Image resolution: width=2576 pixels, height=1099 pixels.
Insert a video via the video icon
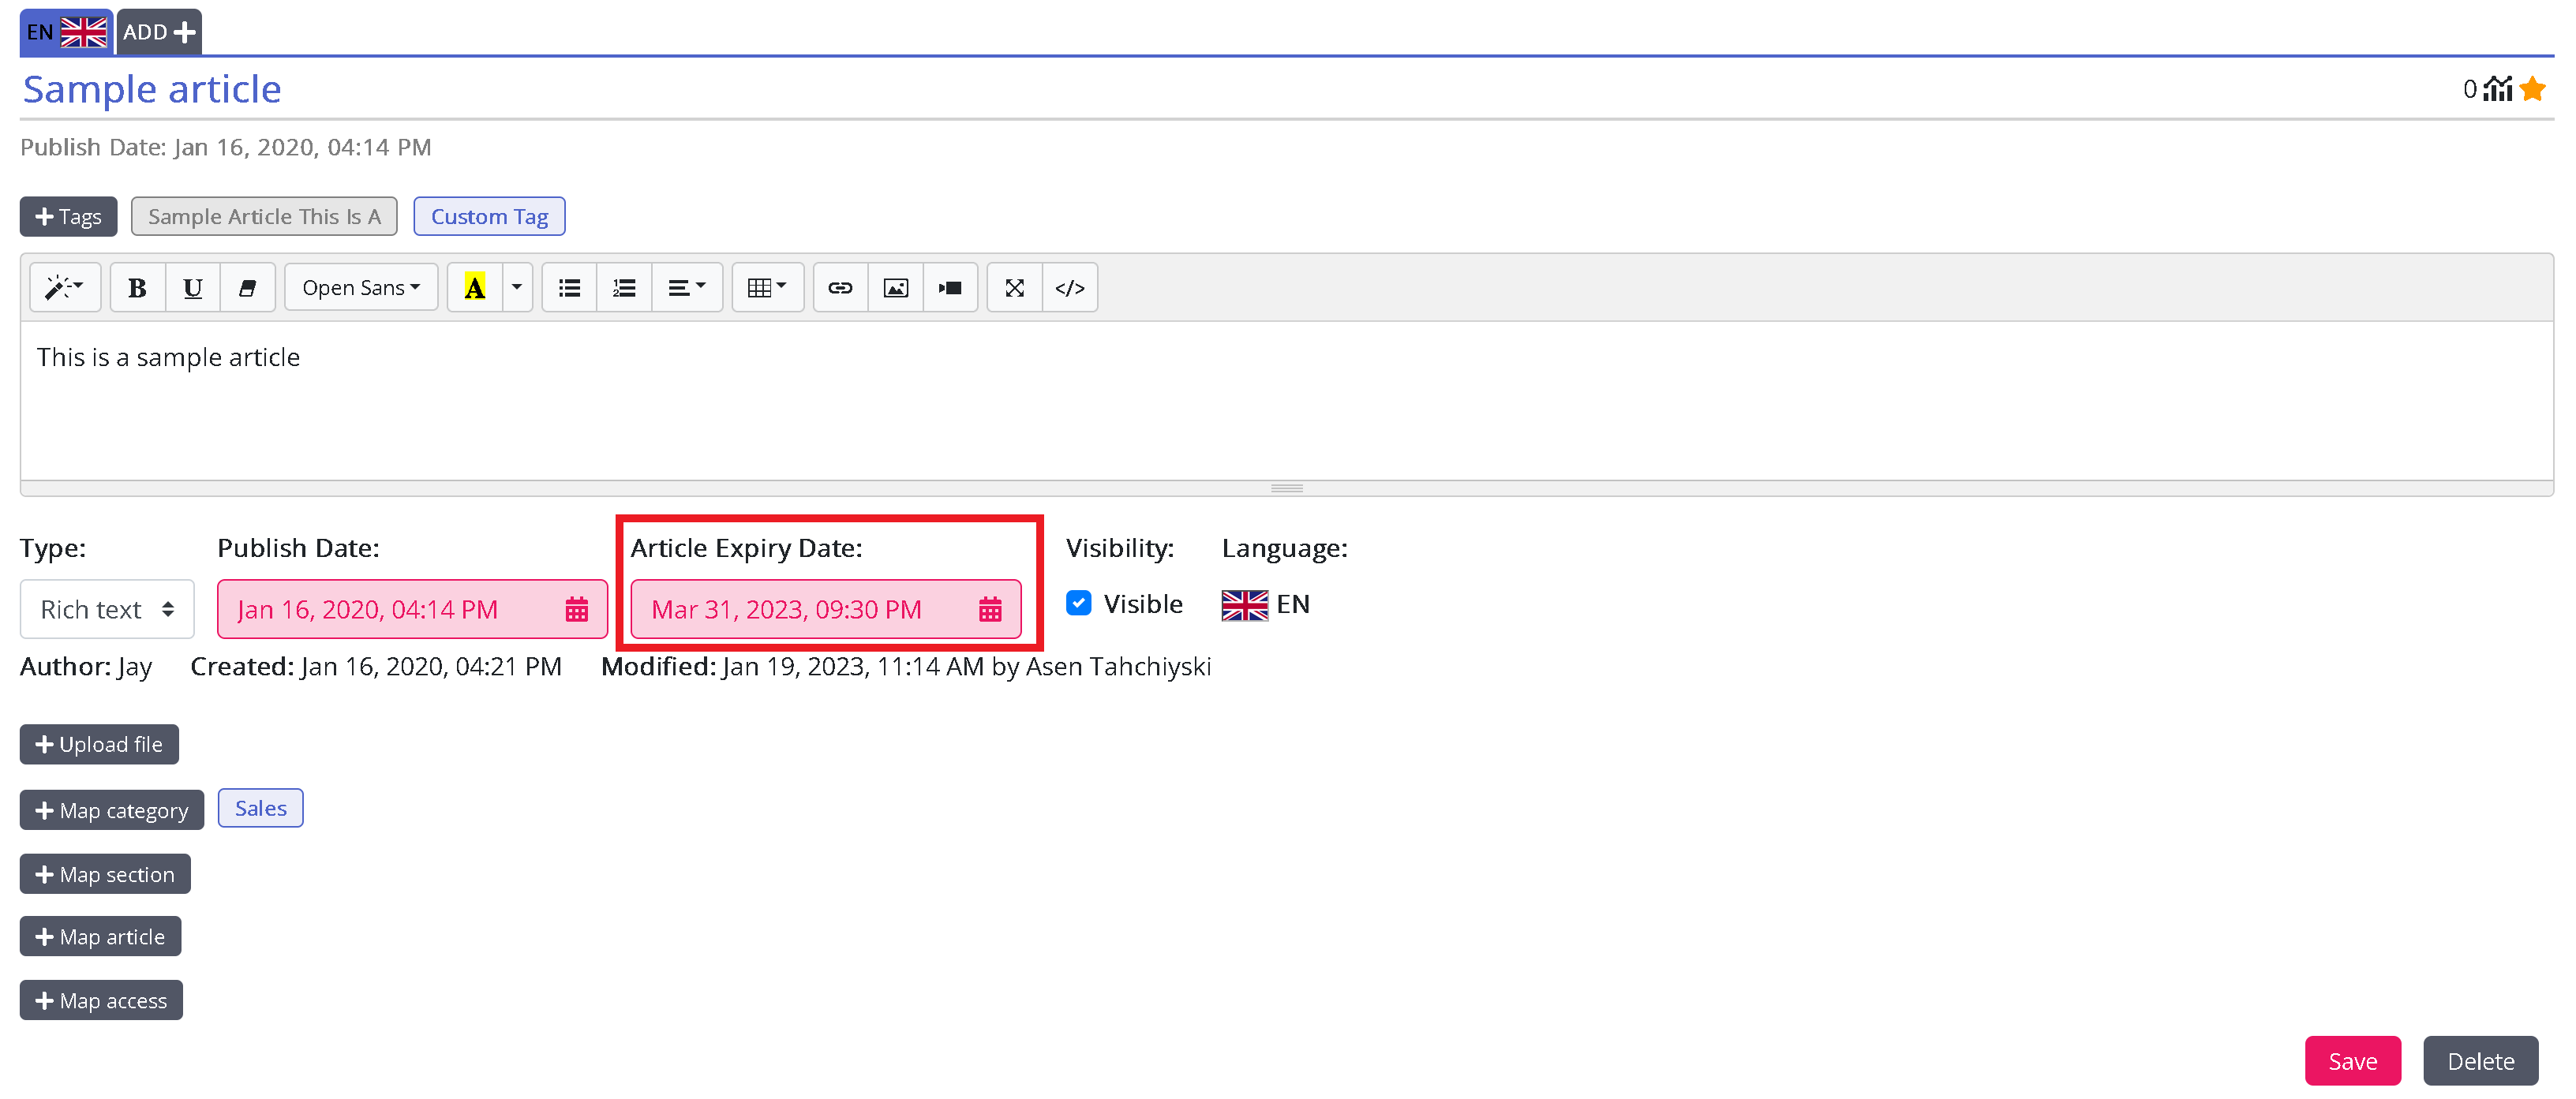pyautogui.click(x=950, y=288)
